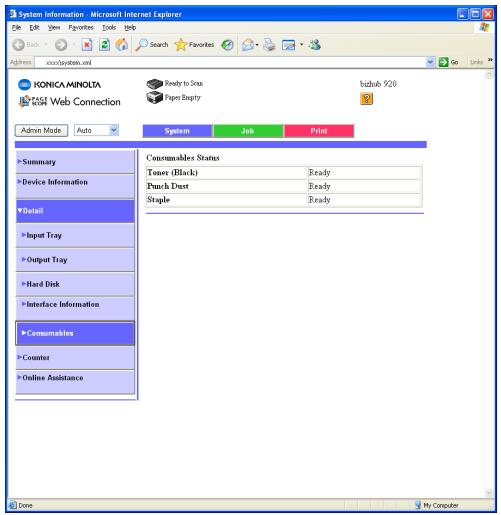Click the Consumables Status heading

coord(183,158)
